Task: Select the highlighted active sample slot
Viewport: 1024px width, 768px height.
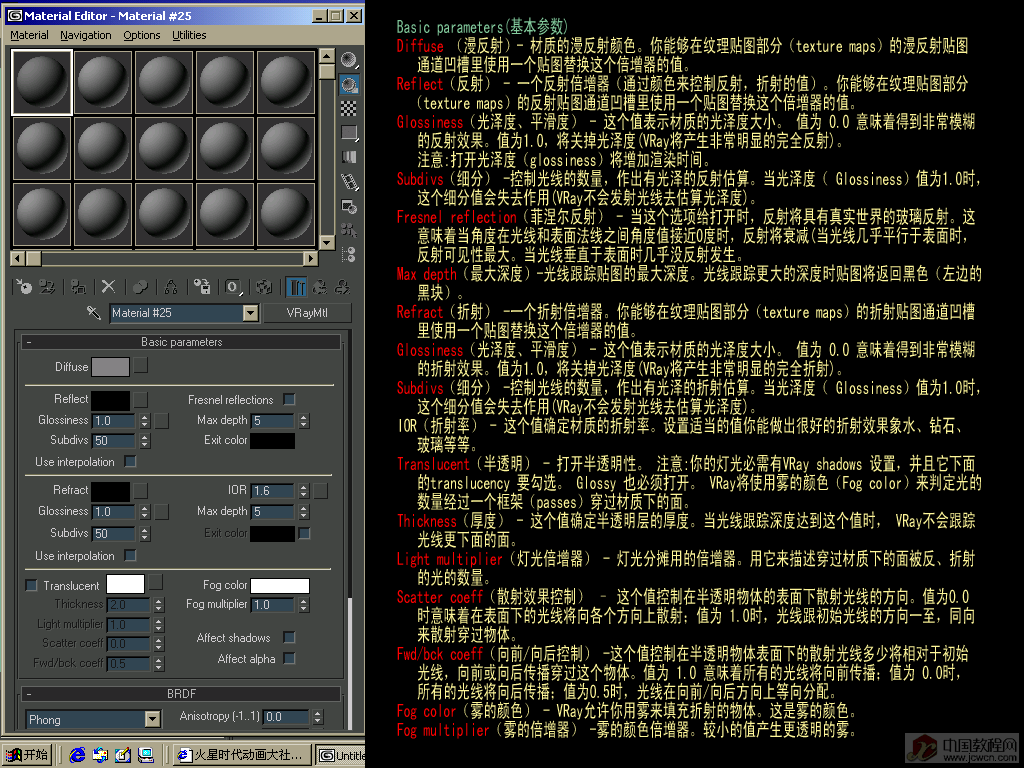Action: click(42, 82)
